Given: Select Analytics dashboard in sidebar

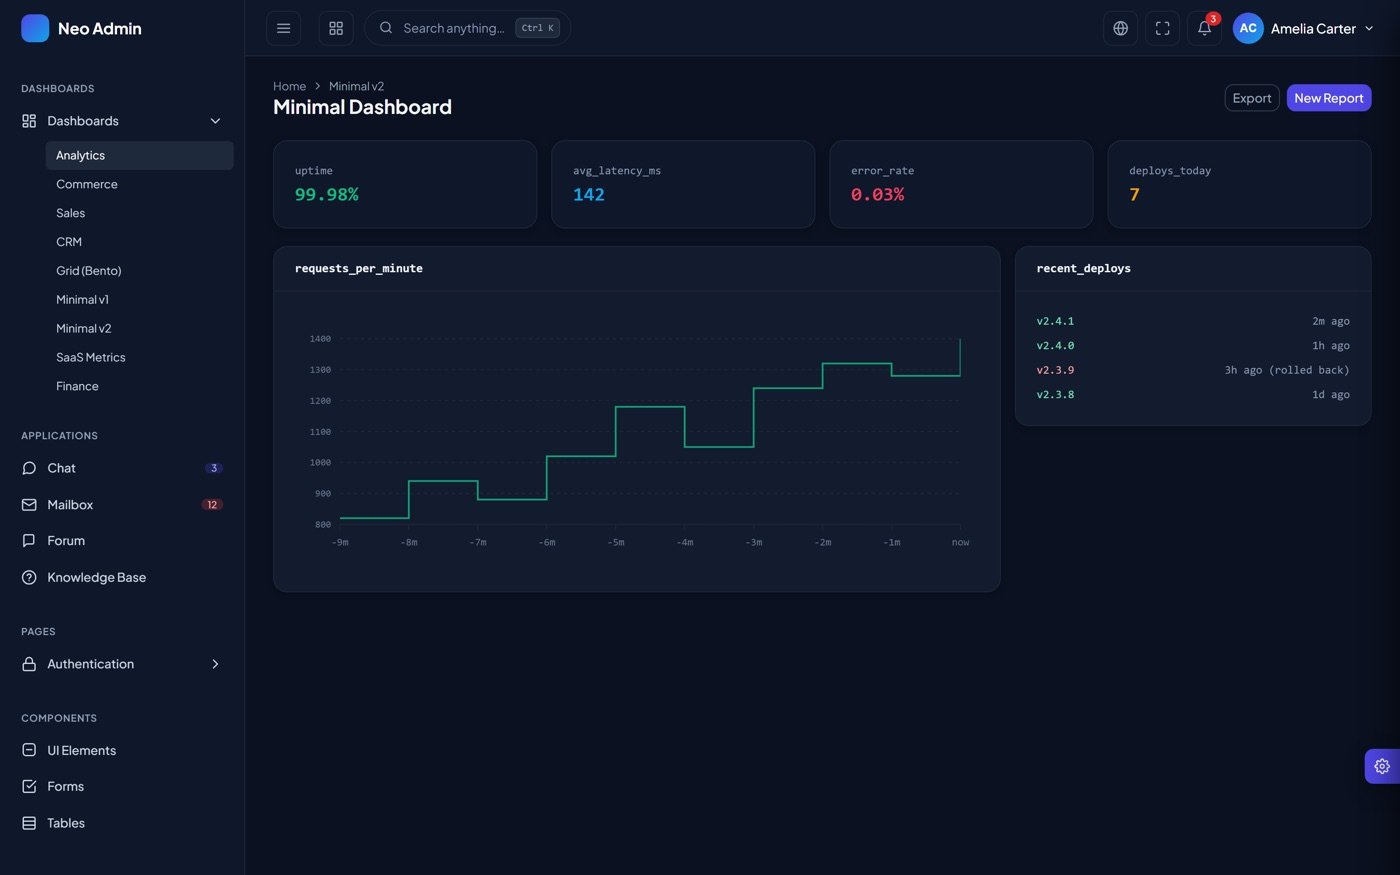Looking at the screenshot, I should 139,155.
